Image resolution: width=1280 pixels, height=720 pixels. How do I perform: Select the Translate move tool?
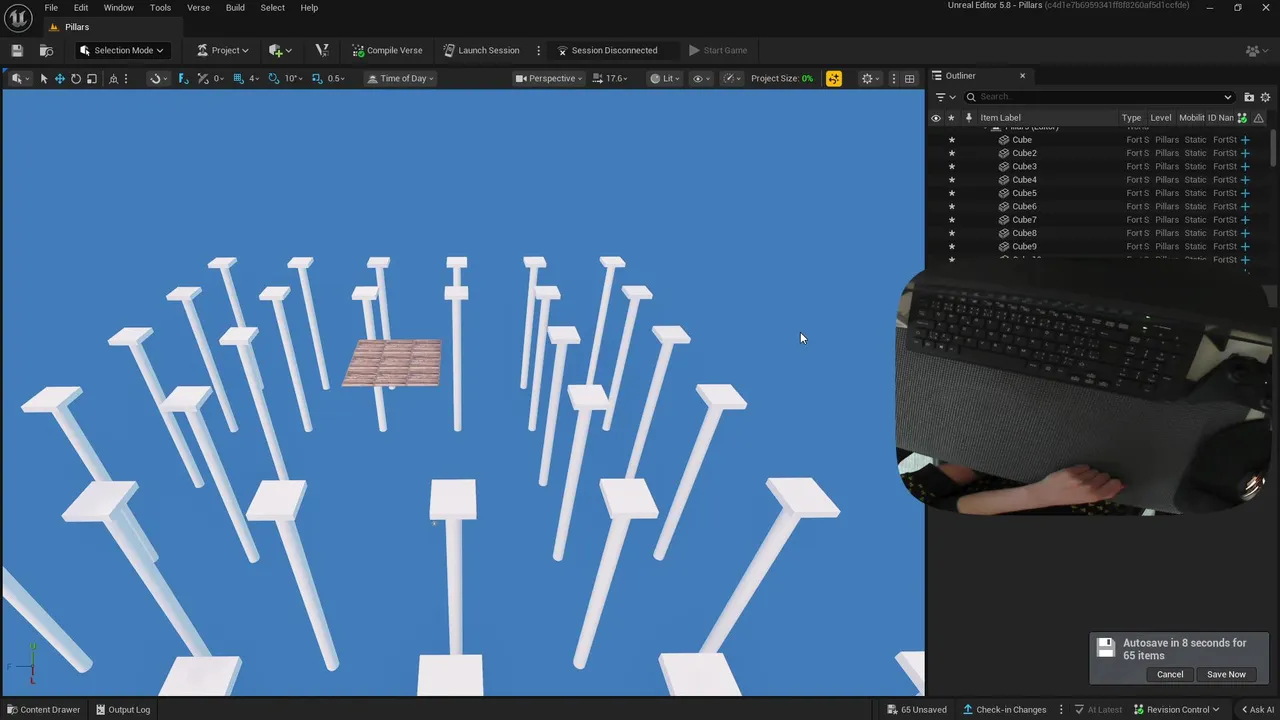point(59,78)
